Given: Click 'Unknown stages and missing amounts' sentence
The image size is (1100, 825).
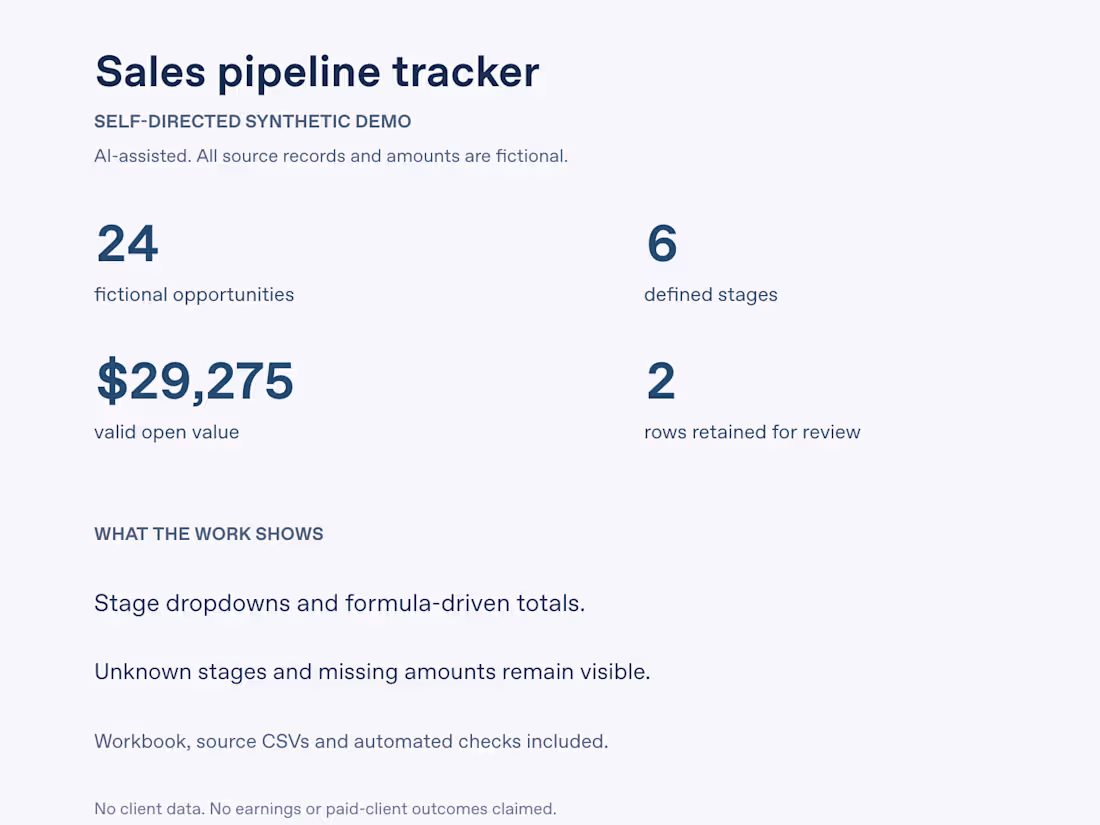Looking at the screenshot, I should [373, 672].
